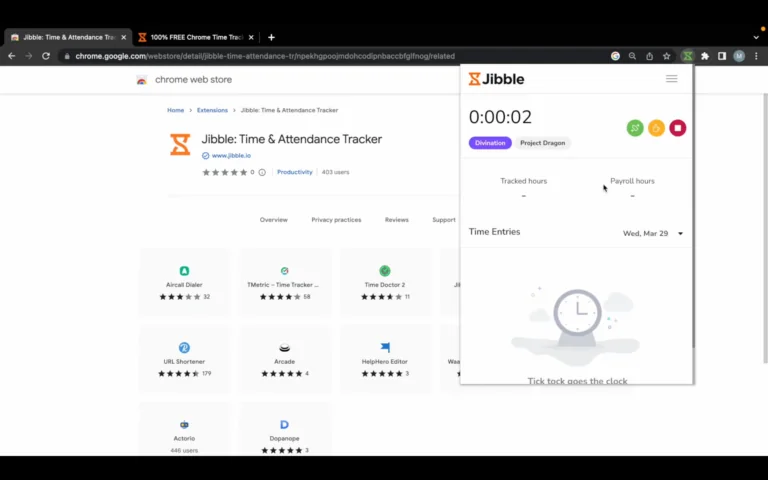
Task: Click the Jibble extension icon in toolbar
Action: pyautogui.click(x=688, y=56)
